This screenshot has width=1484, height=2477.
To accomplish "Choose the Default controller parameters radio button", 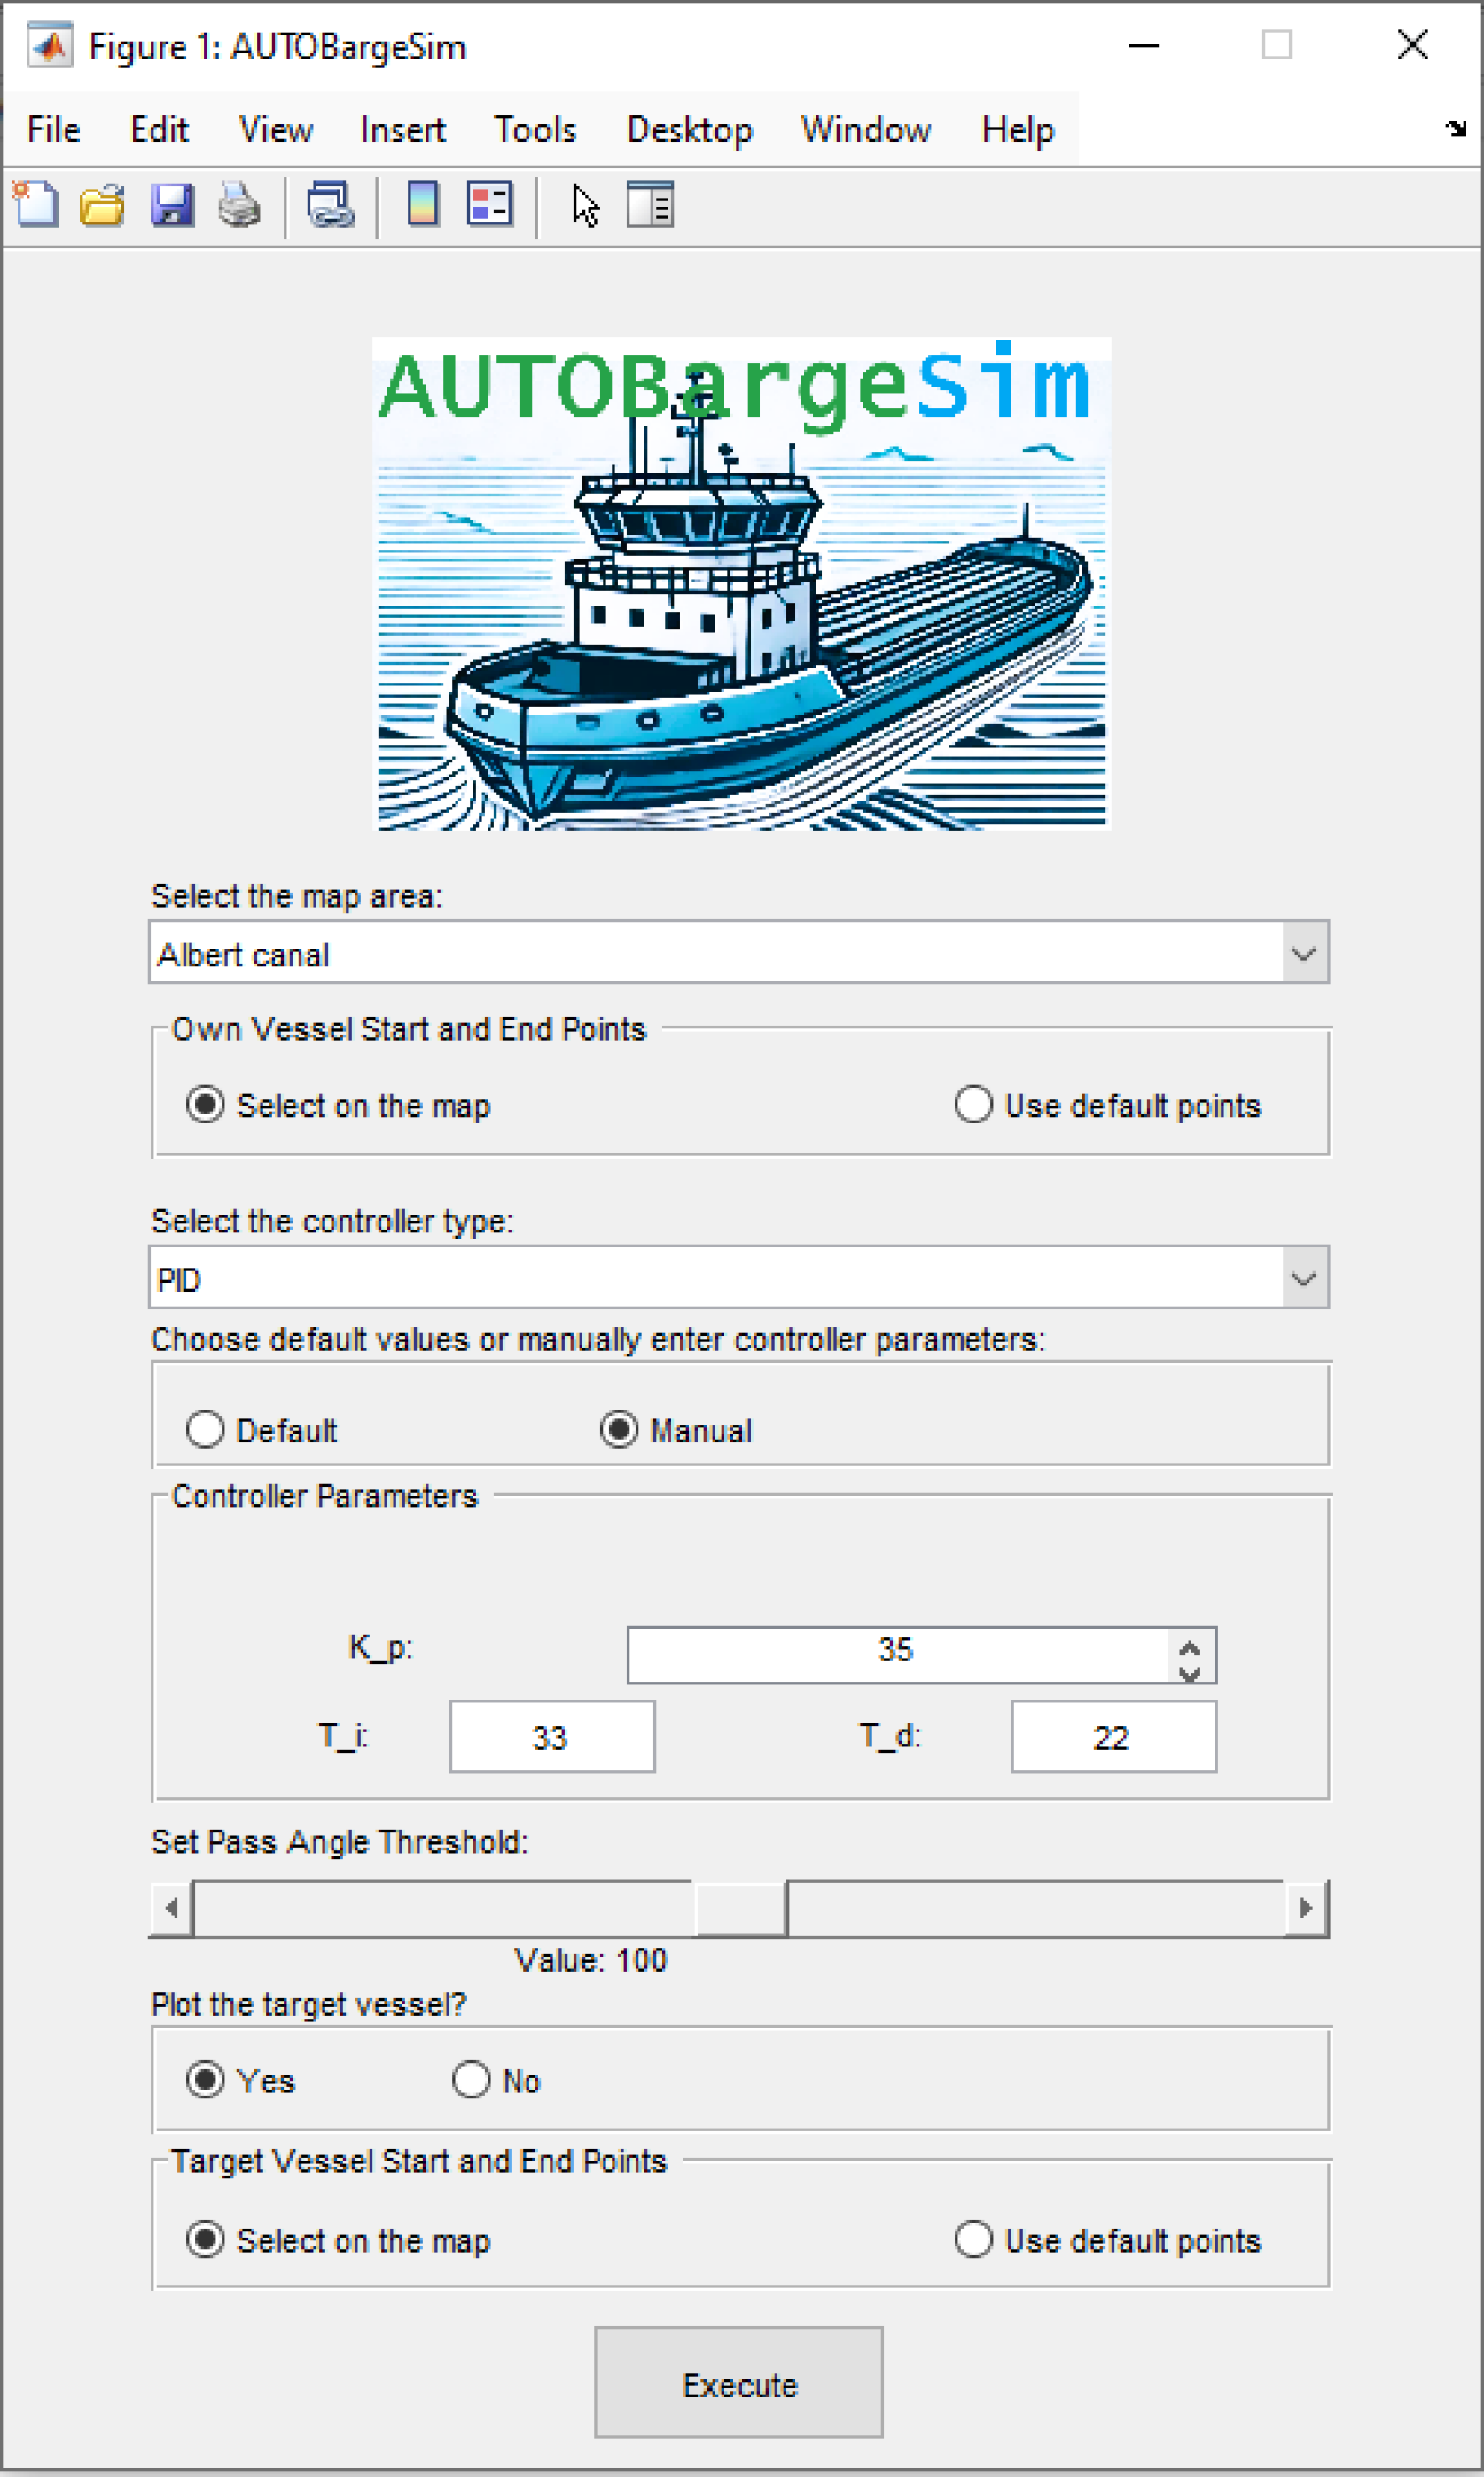I will tap(205, 1429).
